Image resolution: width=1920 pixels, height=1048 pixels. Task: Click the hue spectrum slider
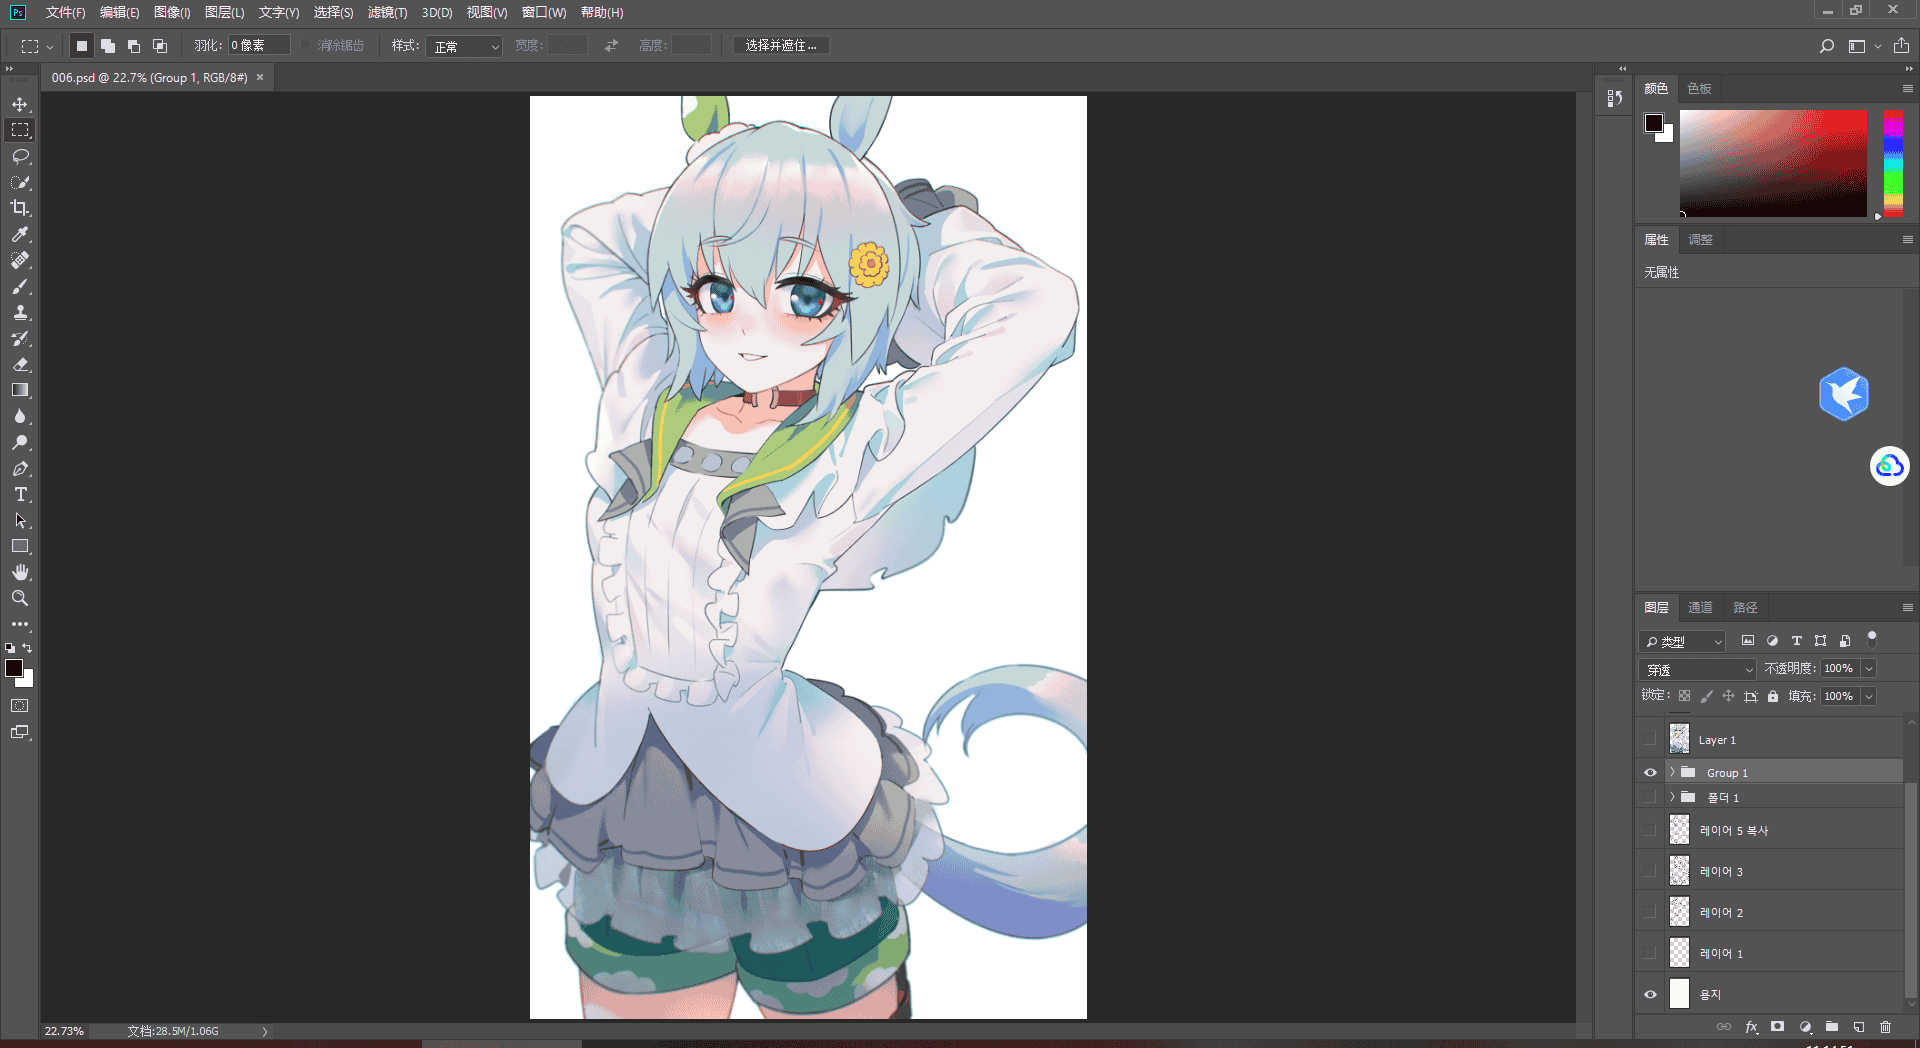[1893, 163]
